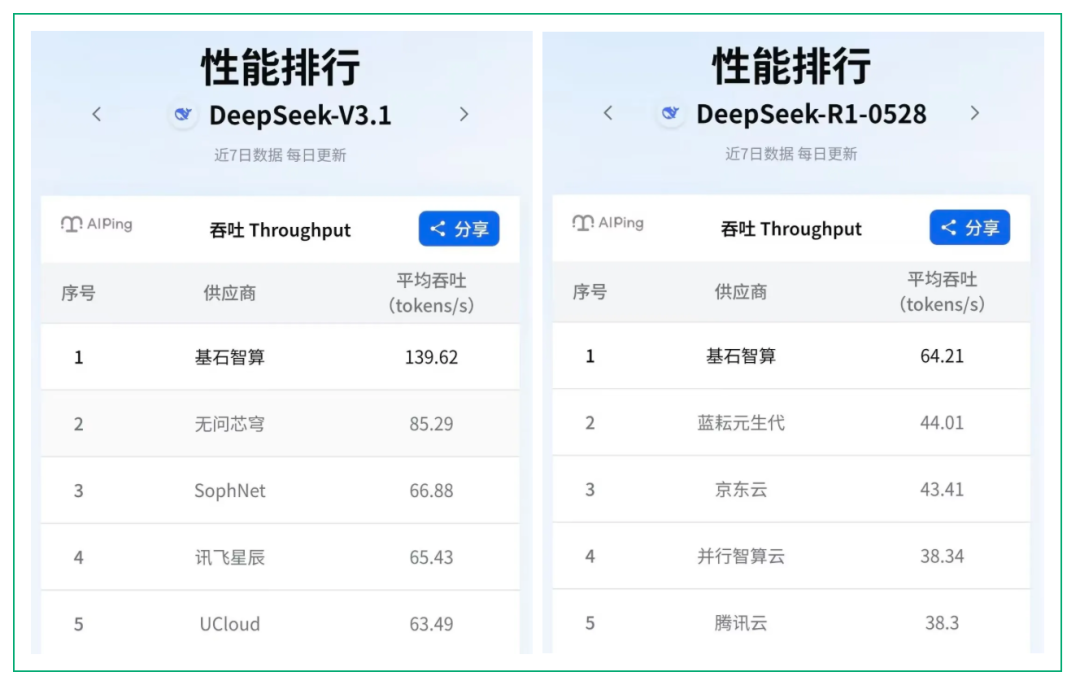This screenshot has height=685, width=1080.
Task: Select the 蓝耘元生代 supplier row
Action: pyautogui.click(x=791, y=423)
